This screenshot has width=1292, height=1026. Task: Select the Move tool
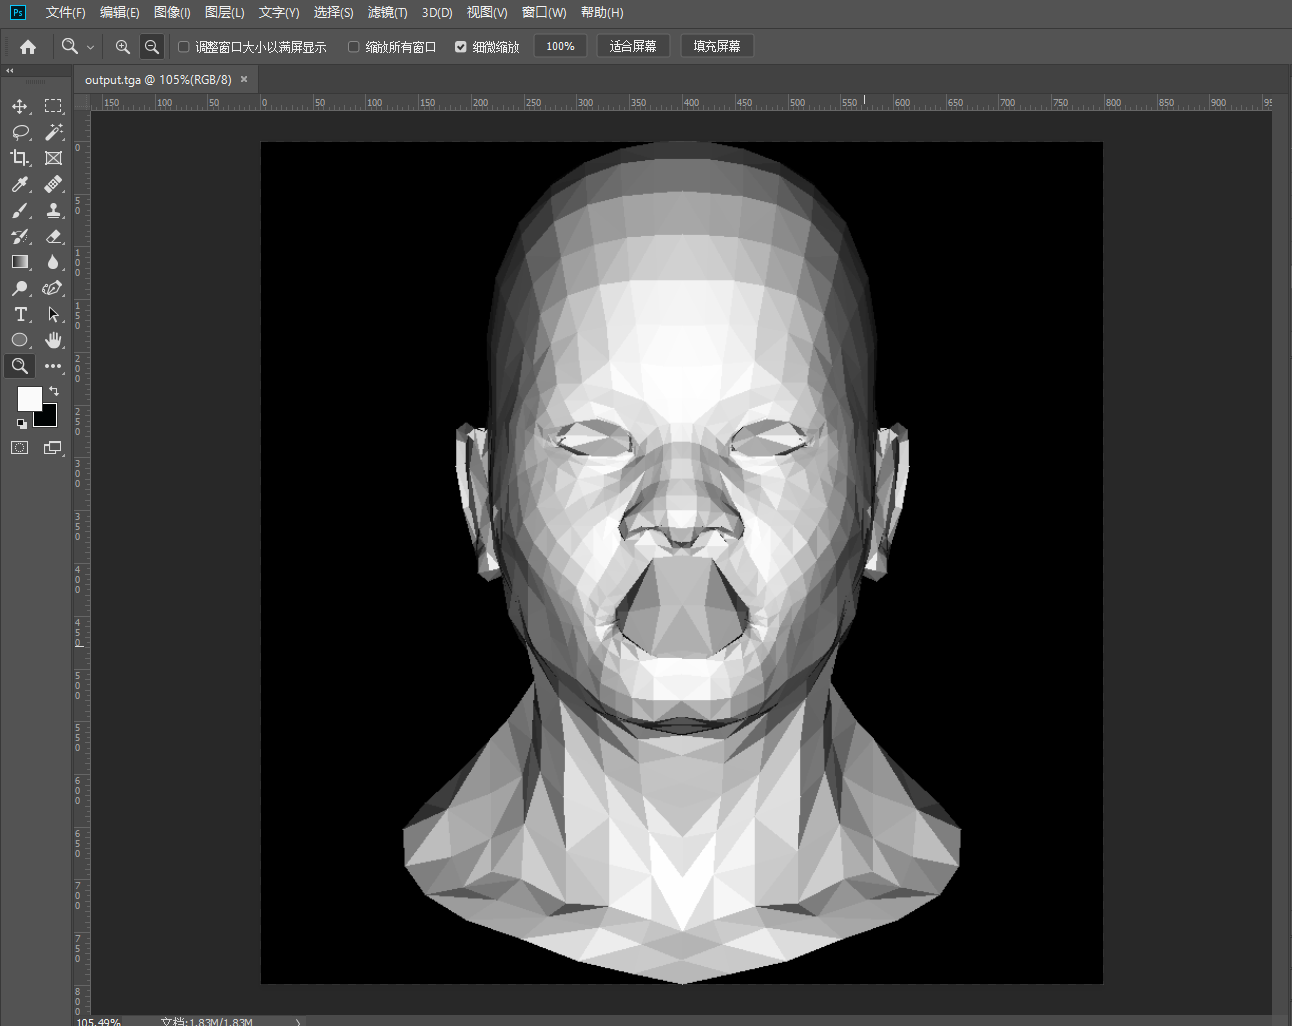tap(20, 106)
